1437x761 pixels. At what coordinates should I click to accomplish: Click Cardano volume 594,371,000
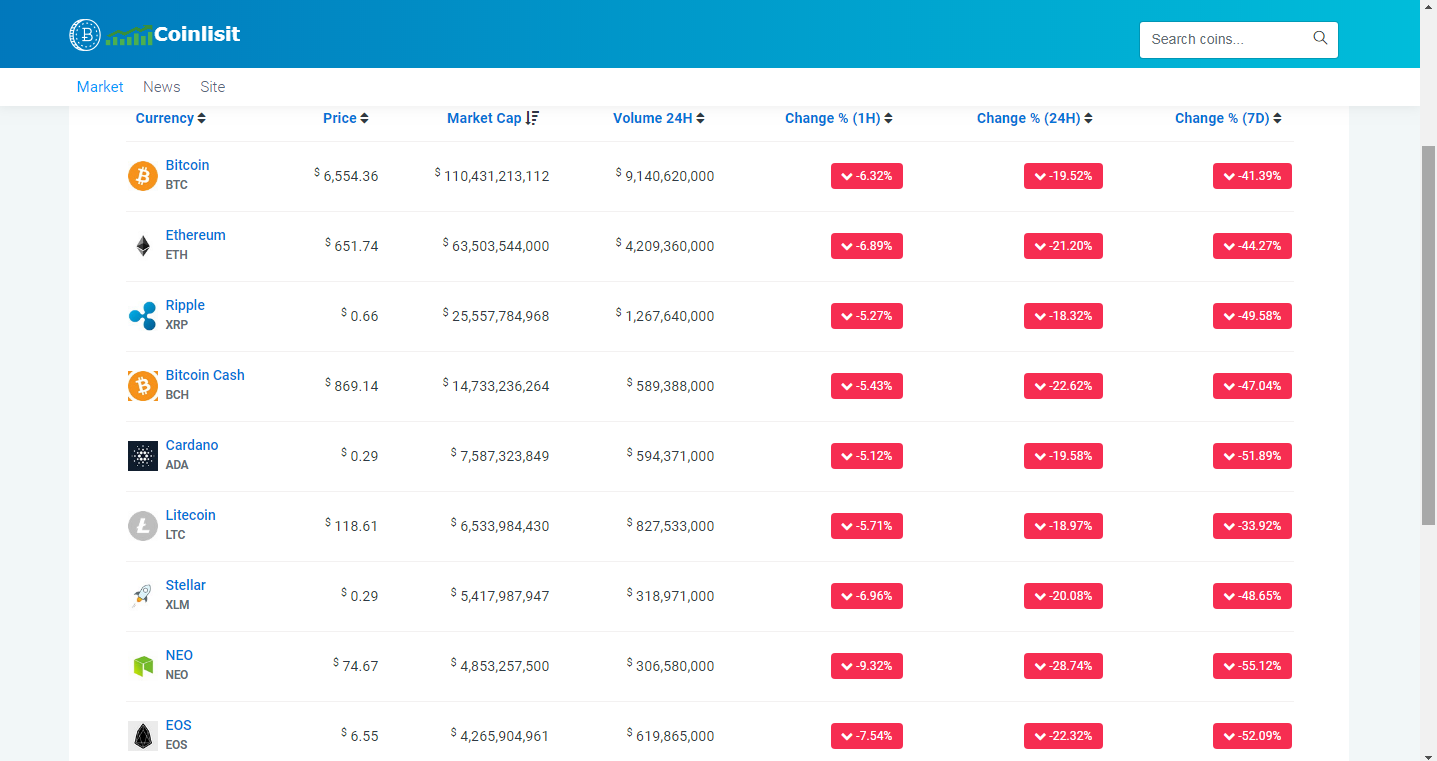point(671,456)
